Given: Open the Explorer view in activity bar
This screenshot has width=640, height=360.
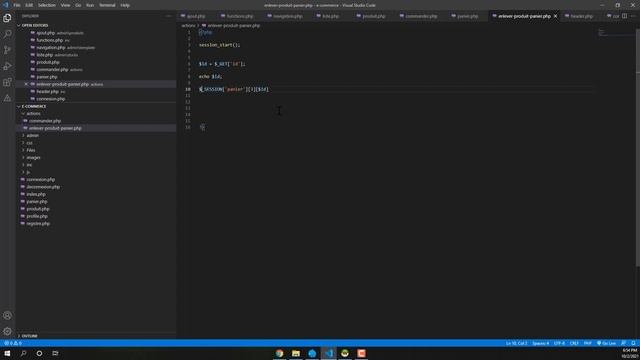Looking at the screenshot, I should point(7,18).
